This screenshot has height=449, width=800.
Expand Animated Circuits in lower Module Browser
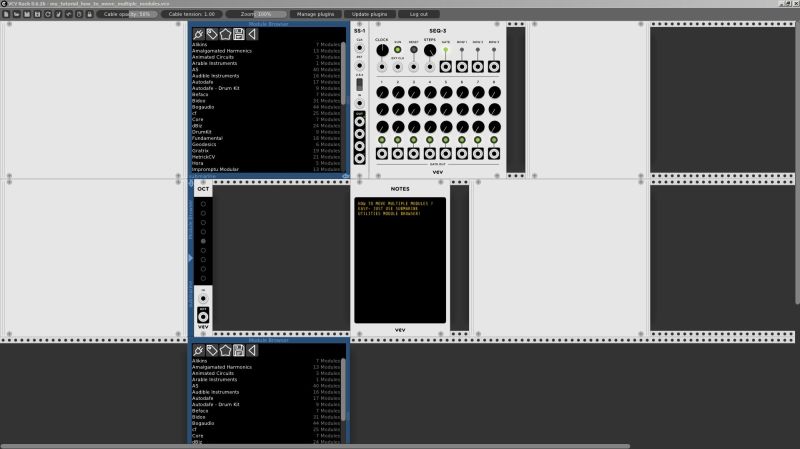[266, 373]
